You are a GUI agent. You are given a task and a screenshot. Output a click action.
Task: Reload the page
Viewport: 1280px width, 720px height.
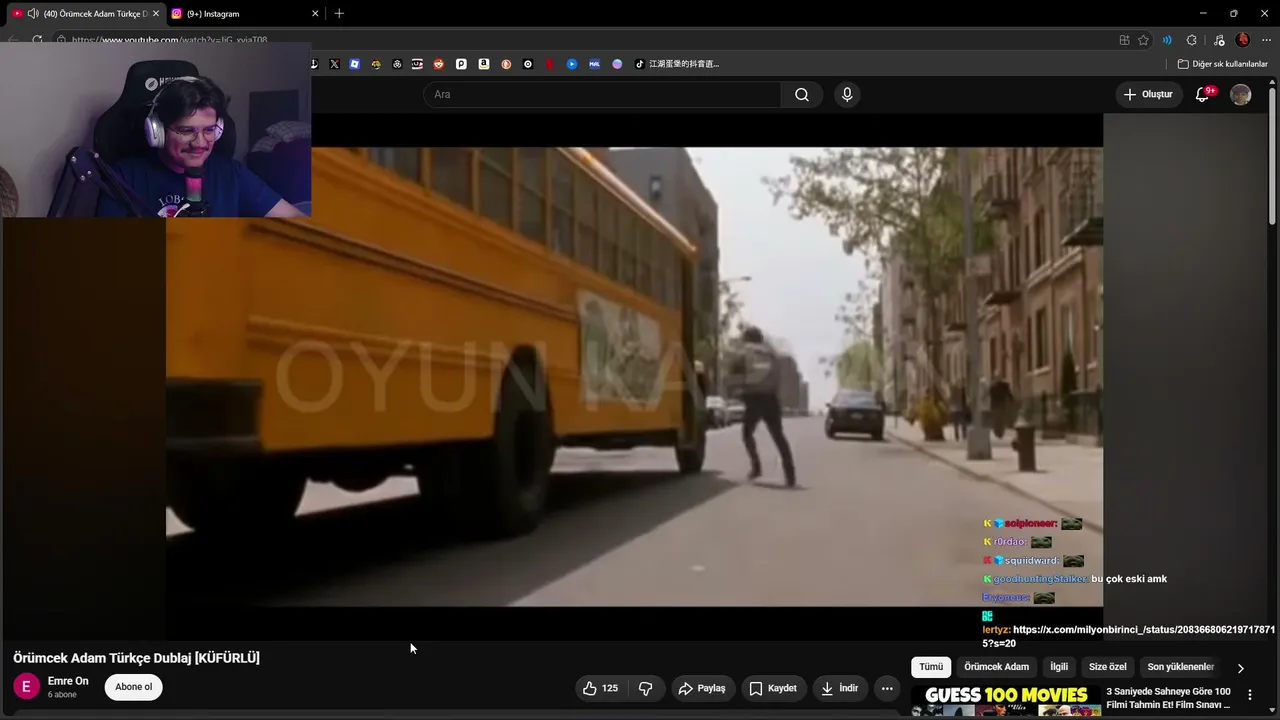37,40
